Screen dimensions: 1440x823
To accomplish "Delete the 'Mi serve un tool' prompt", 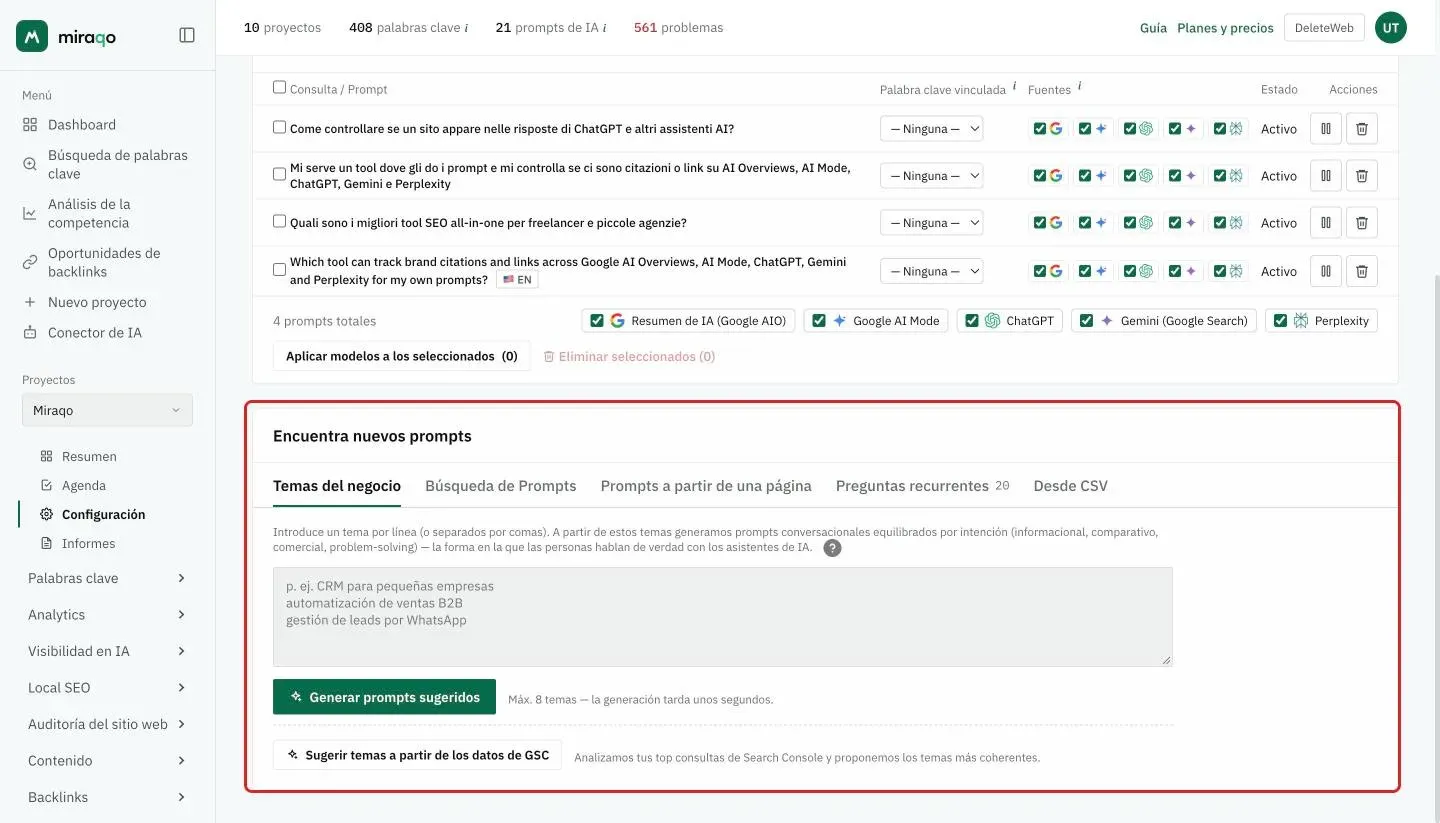I will pos(1361,176).
